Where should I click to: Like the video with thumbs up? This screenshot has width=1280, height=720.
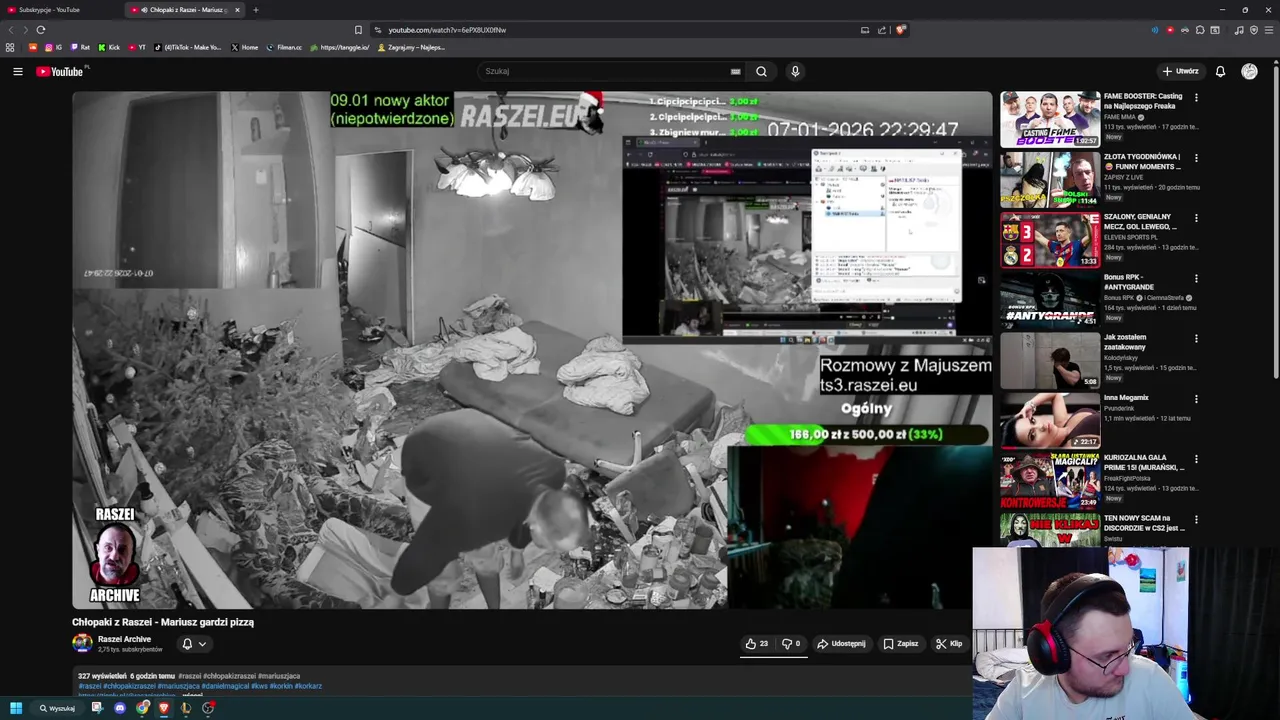click(757, 644)
